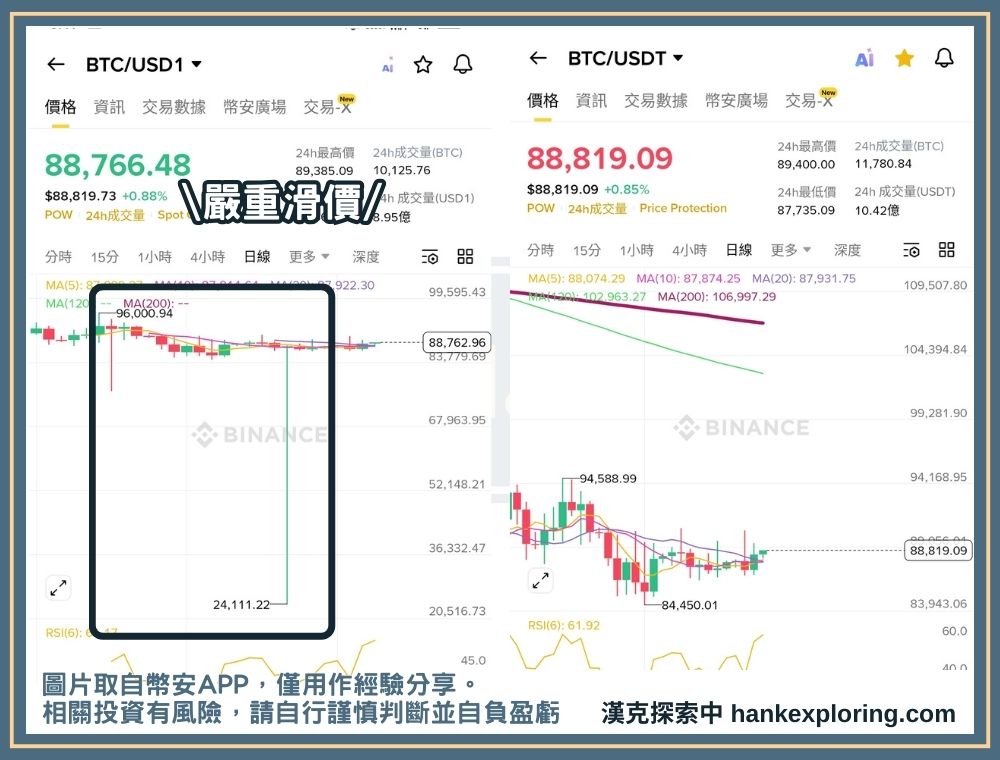Click the 88,819.09 current price label on the axis
This screenshot has height=760, width=1000.
[x=938, y=551]
